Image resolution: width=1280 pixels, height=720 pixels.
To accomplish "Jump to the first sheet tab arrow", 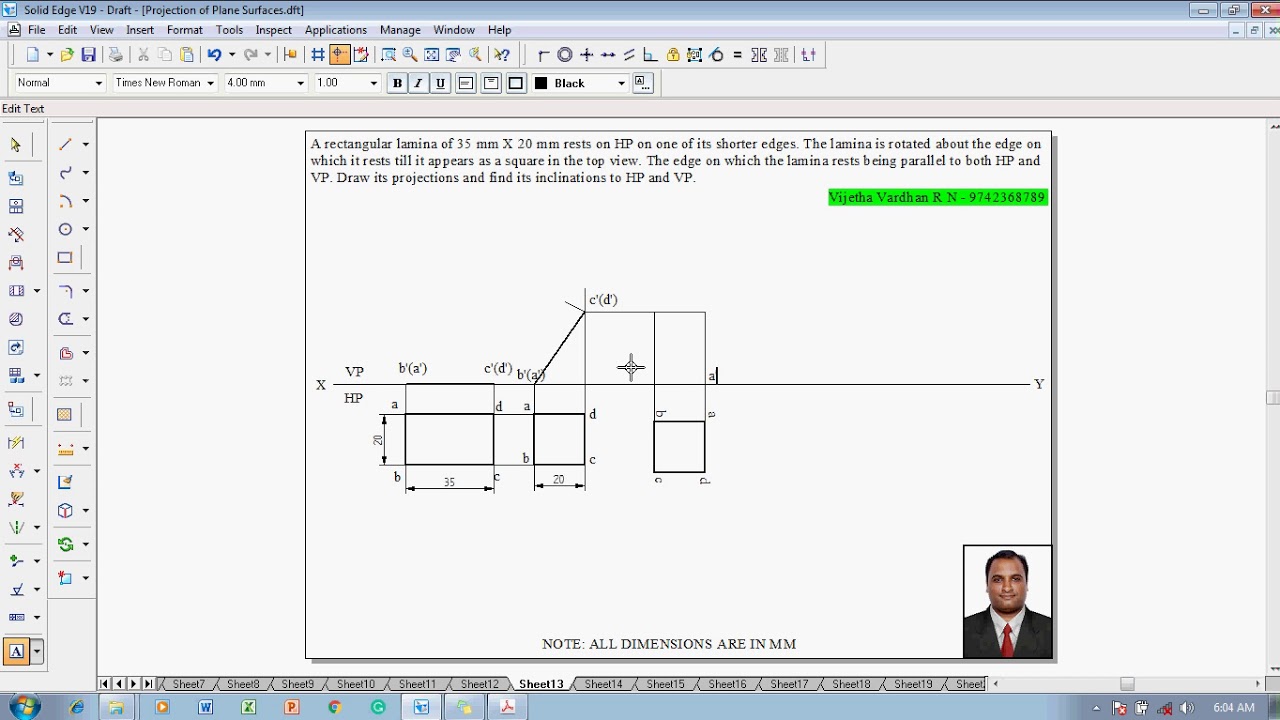I will 104,684.
